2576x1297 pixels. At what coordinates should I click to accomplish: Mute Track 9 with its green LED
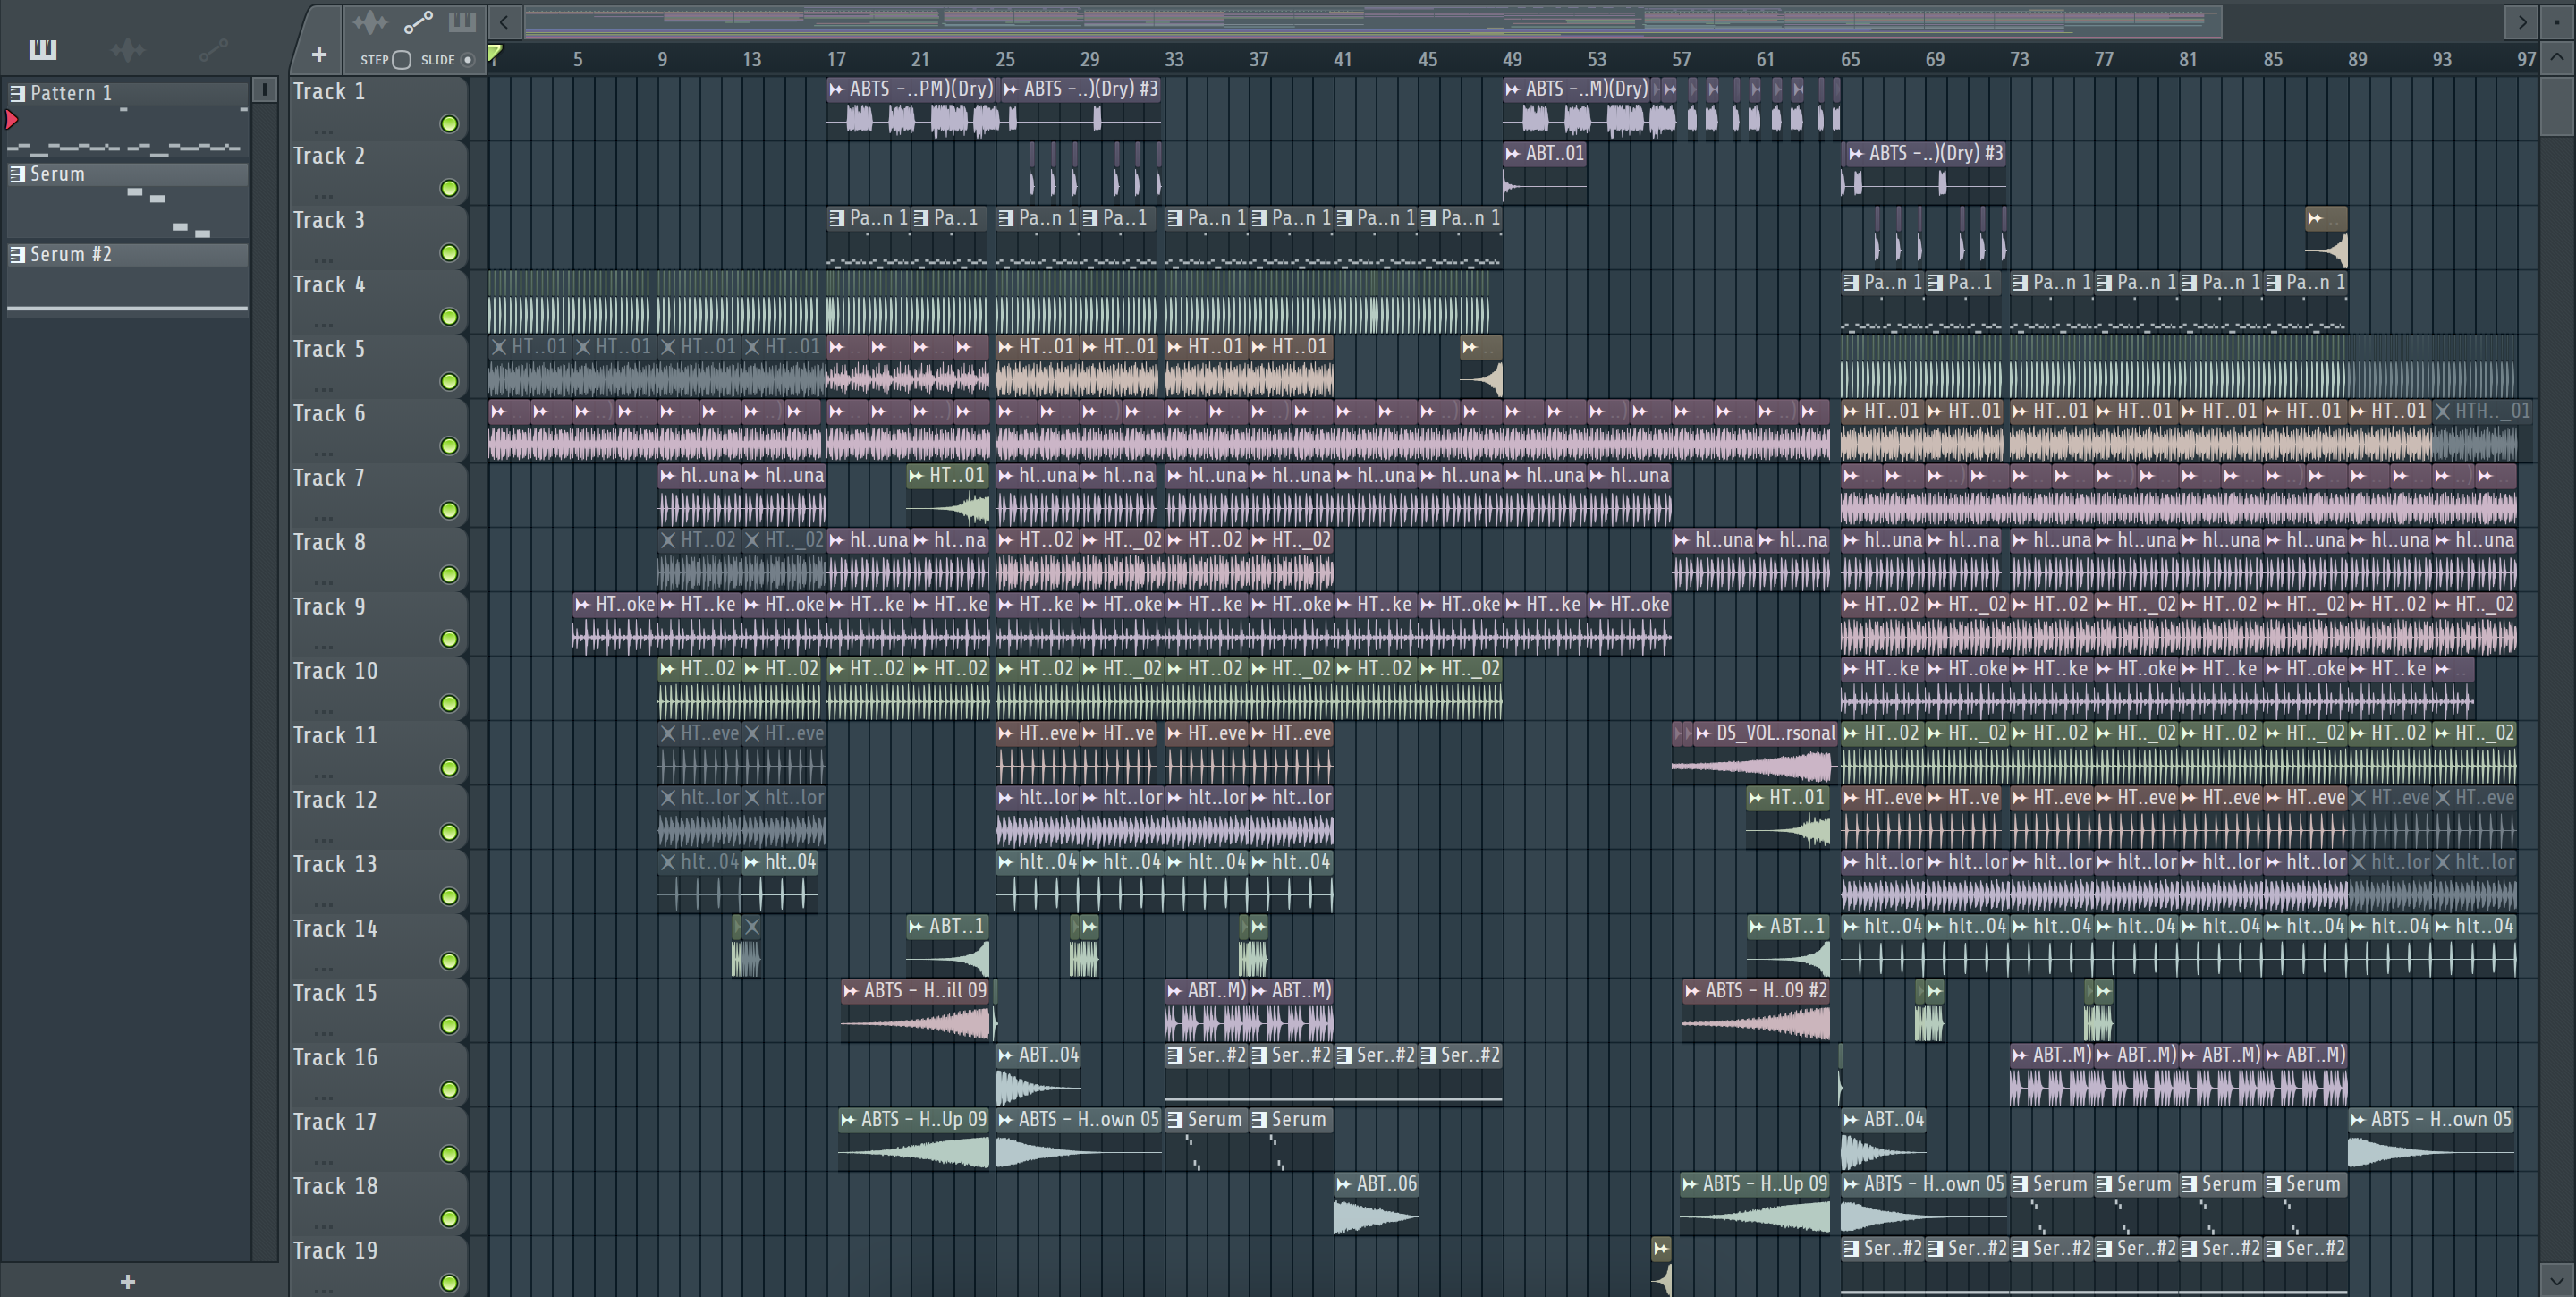449,639
